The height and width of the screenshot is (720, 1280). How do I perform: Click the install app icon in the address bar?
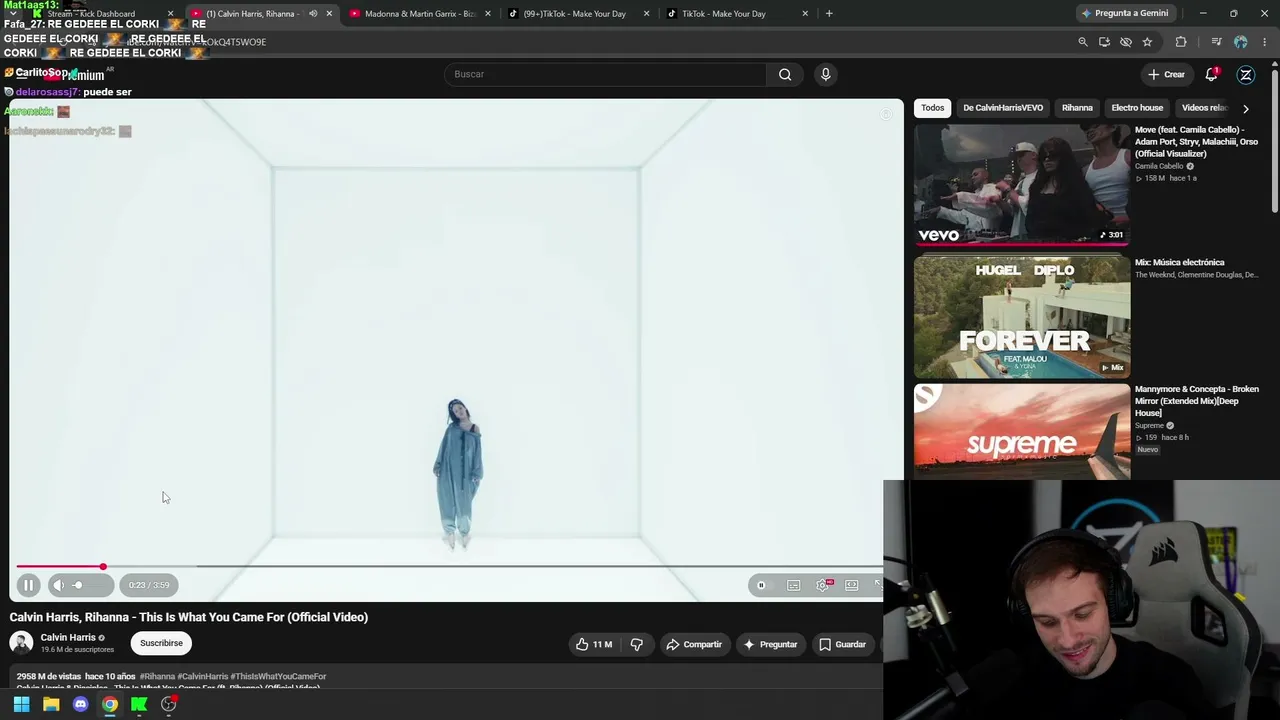(x=1104, y=42)
